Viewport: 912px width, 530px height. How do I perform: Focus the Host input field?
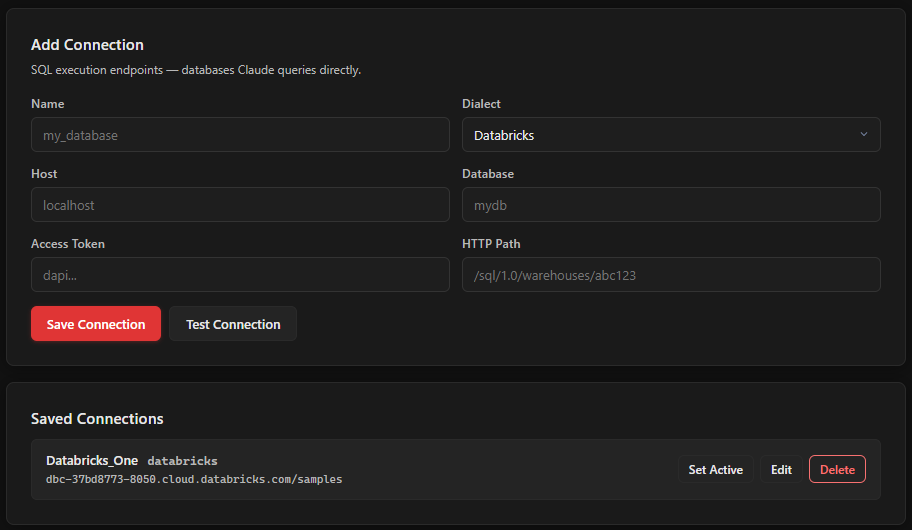[x=240, y=205]
